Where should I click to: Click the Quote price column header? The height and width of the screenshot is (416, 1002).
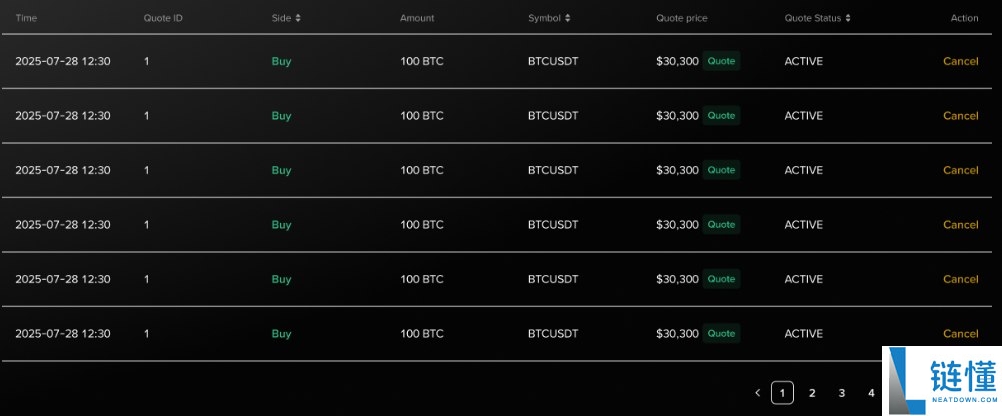(684, 18)
